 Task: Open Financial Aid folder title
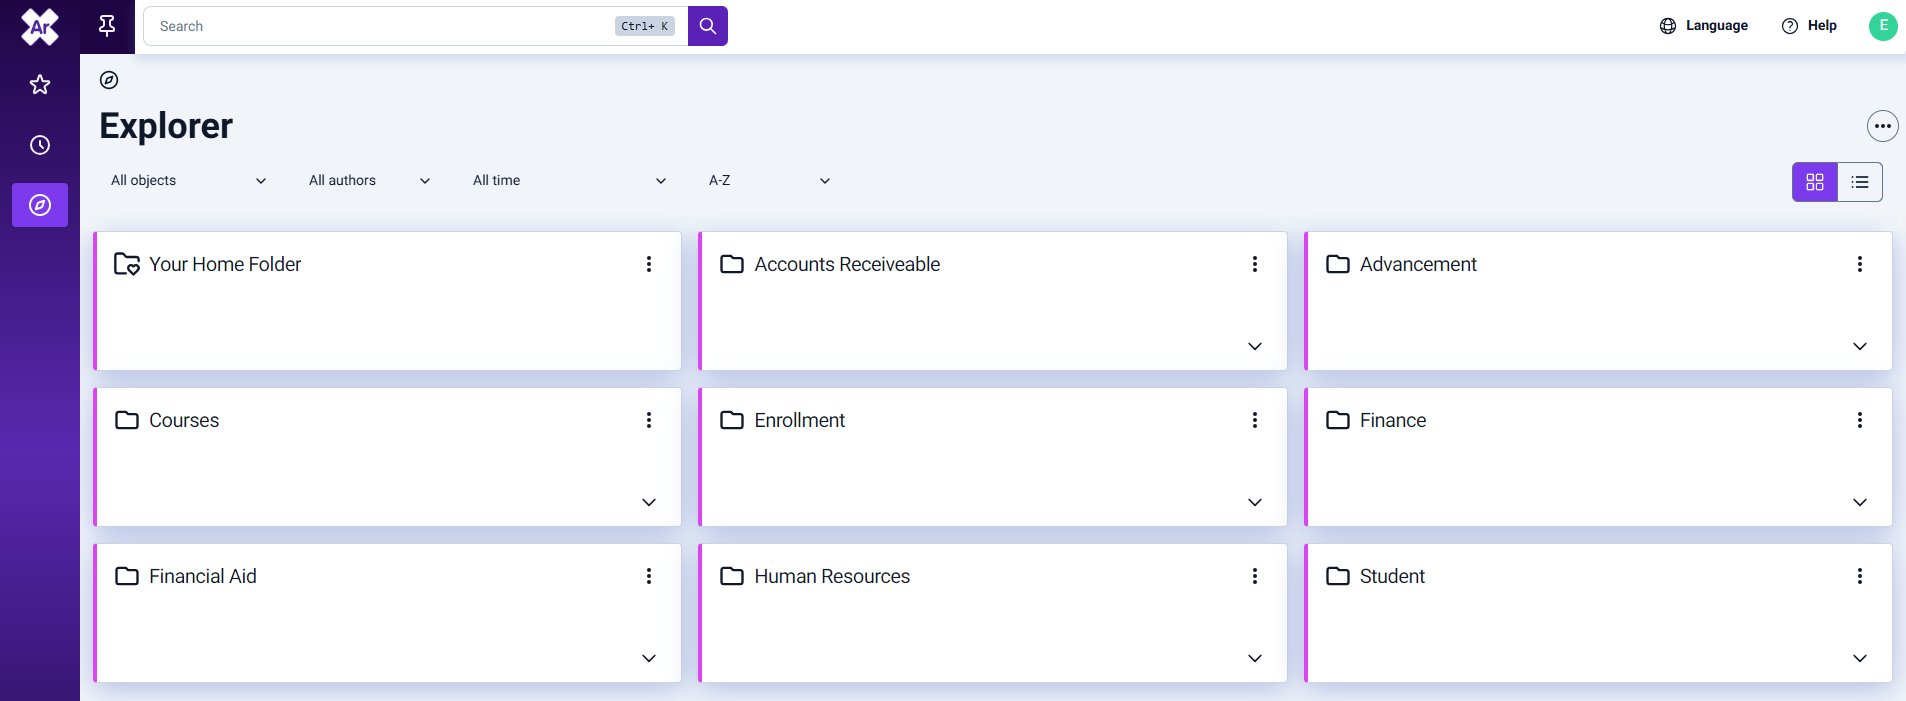click(203, 576)
